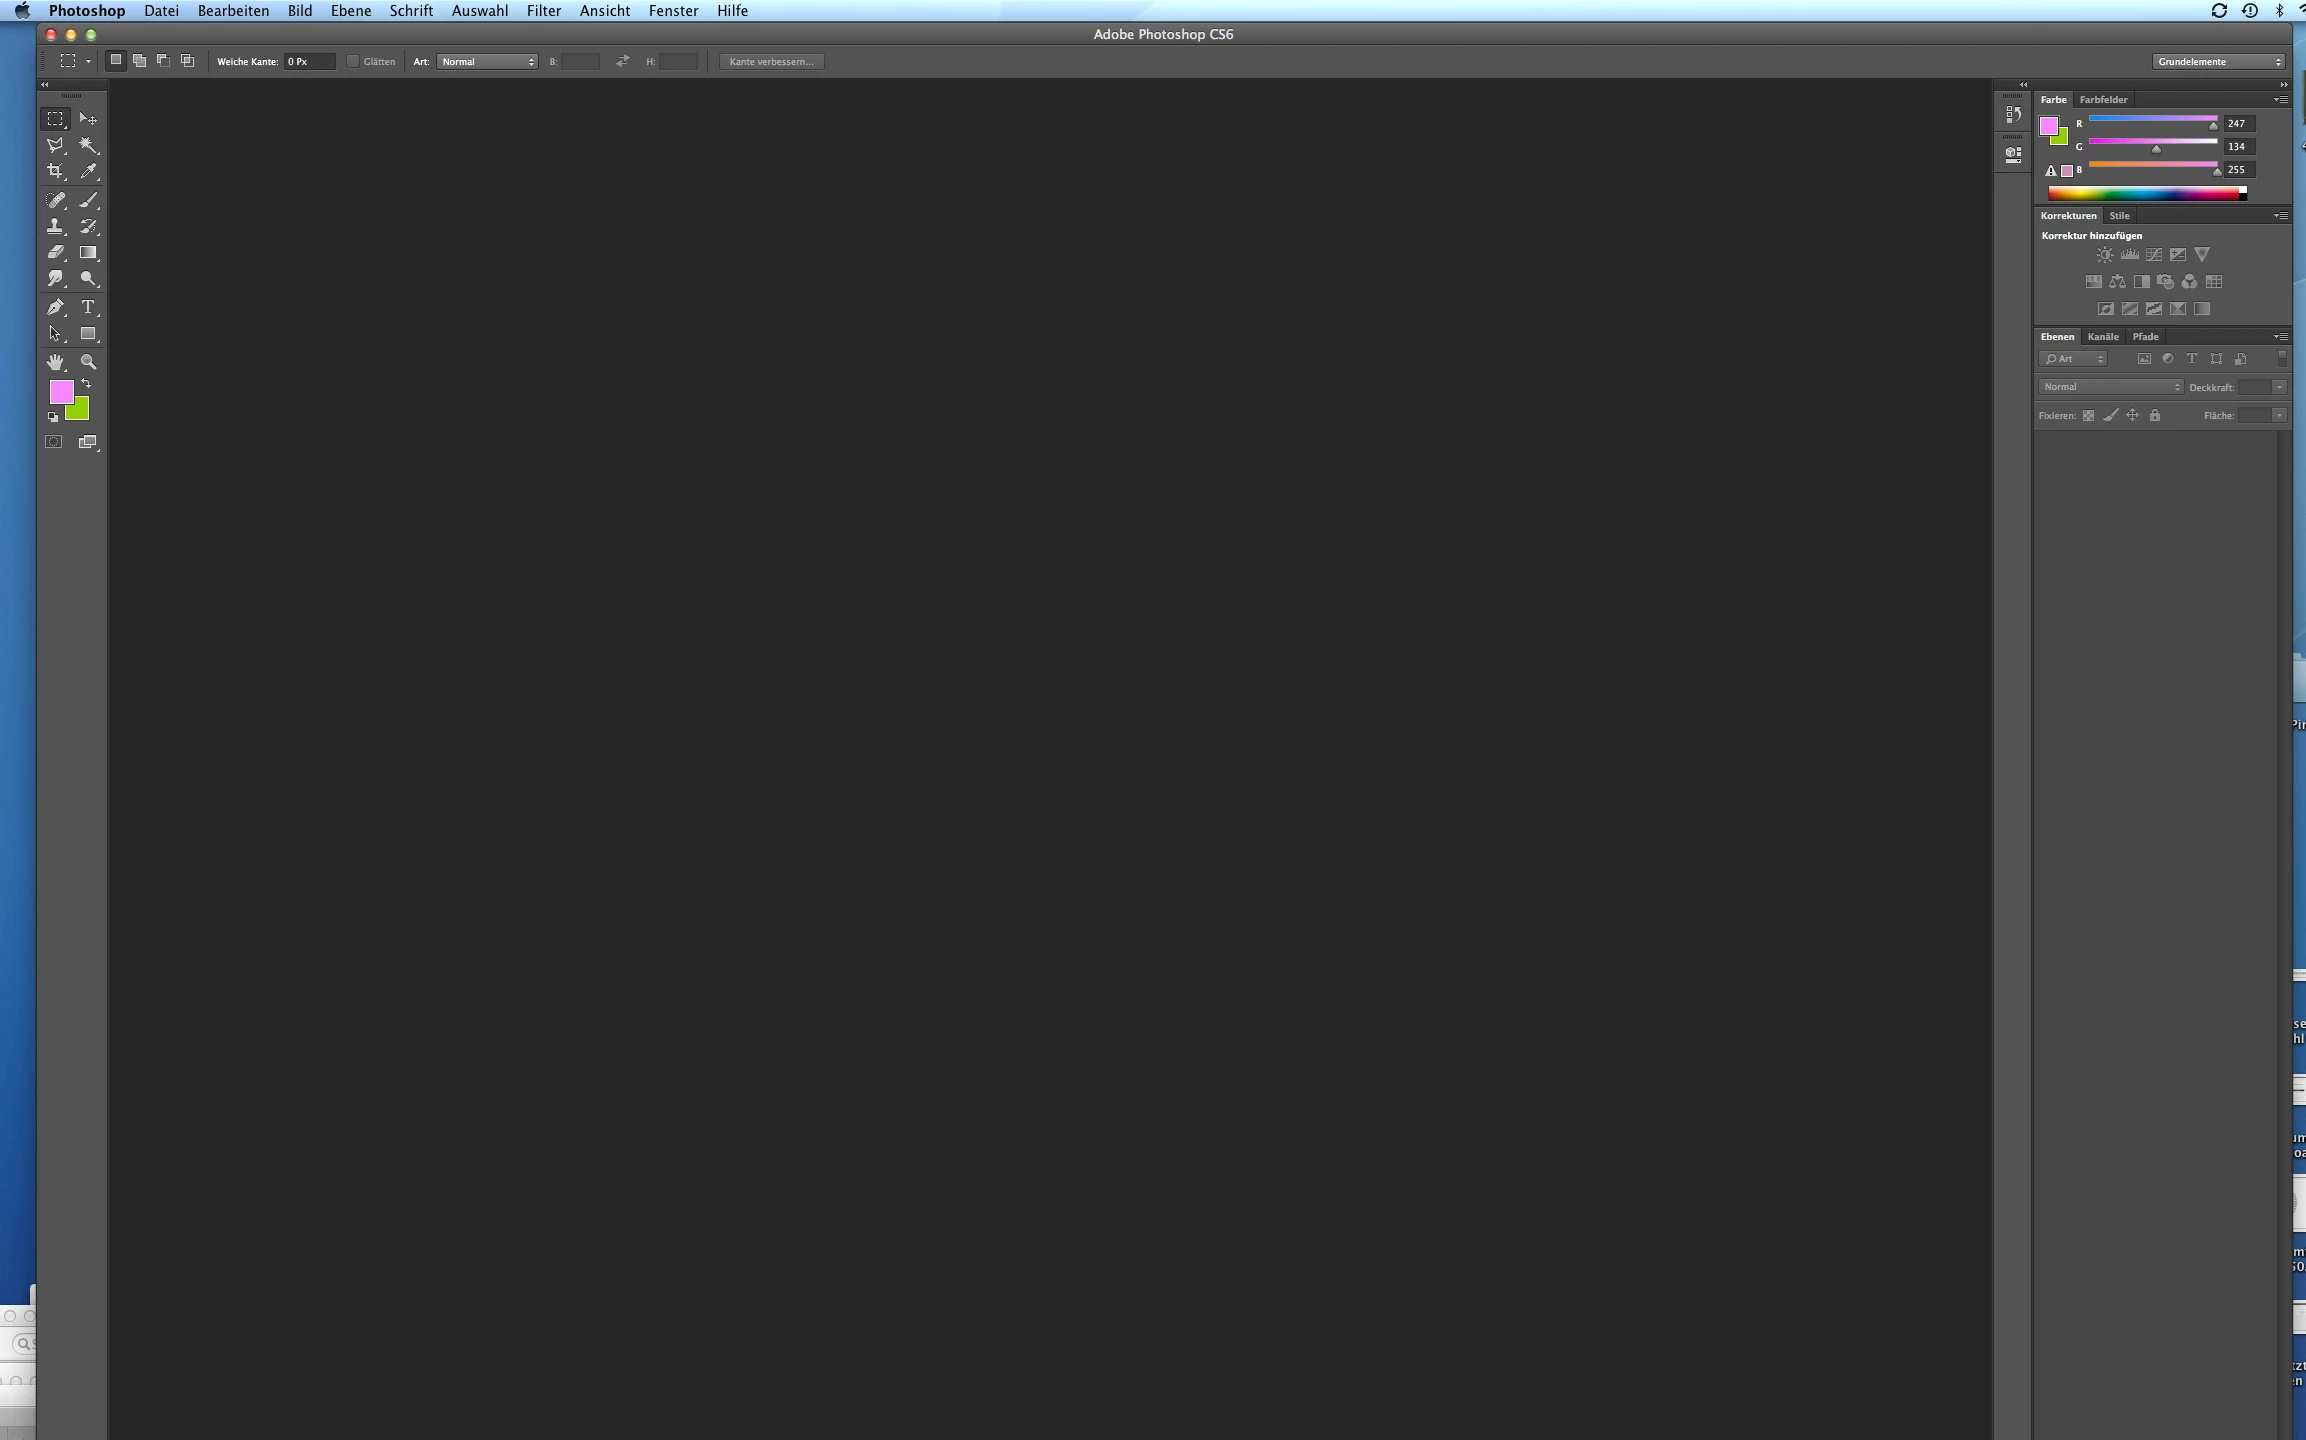Open the Art style dropdown
Screen dimensions: 2306x1440
coord(487,62)
